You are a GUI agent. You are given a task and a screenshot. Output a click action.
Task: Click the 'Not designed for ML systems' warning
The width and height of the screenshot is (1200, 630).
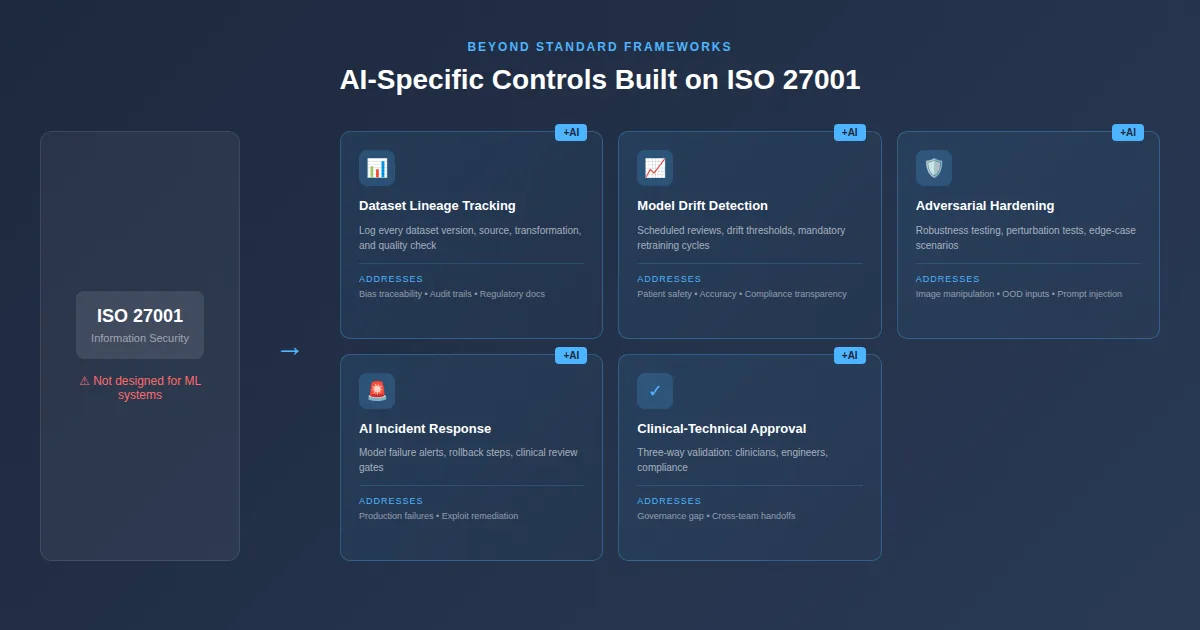click(140, 388)
